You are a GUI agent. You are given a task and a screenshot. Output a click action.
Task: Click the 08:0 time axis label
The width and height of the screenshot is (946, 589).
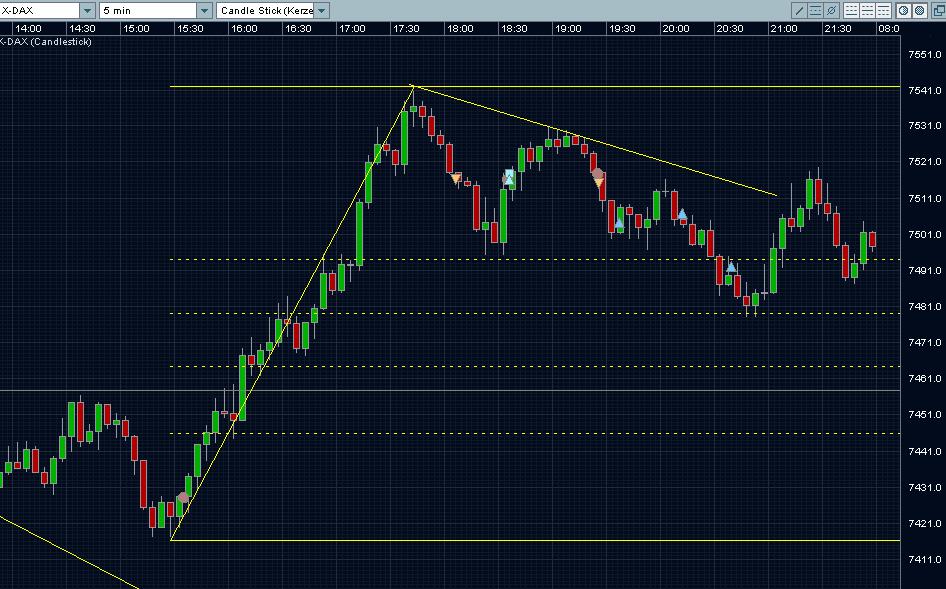click(889, 28)
